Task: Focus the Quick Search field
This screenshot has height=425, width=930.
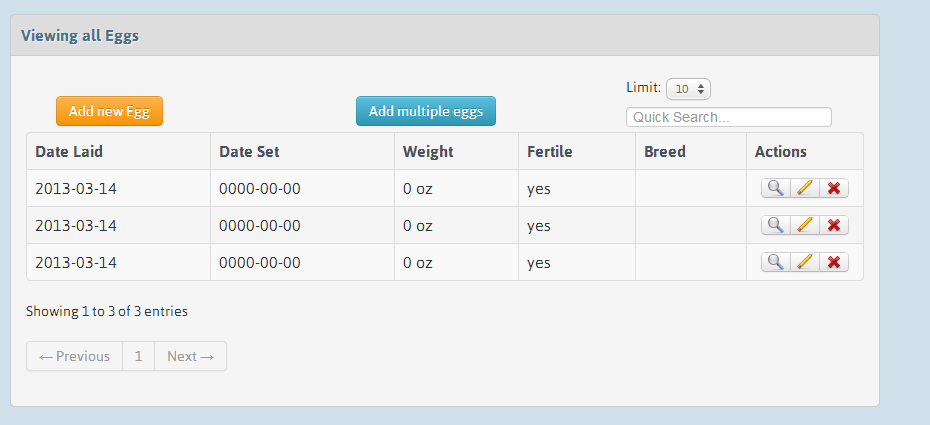Action: click(x=728, y=117)
